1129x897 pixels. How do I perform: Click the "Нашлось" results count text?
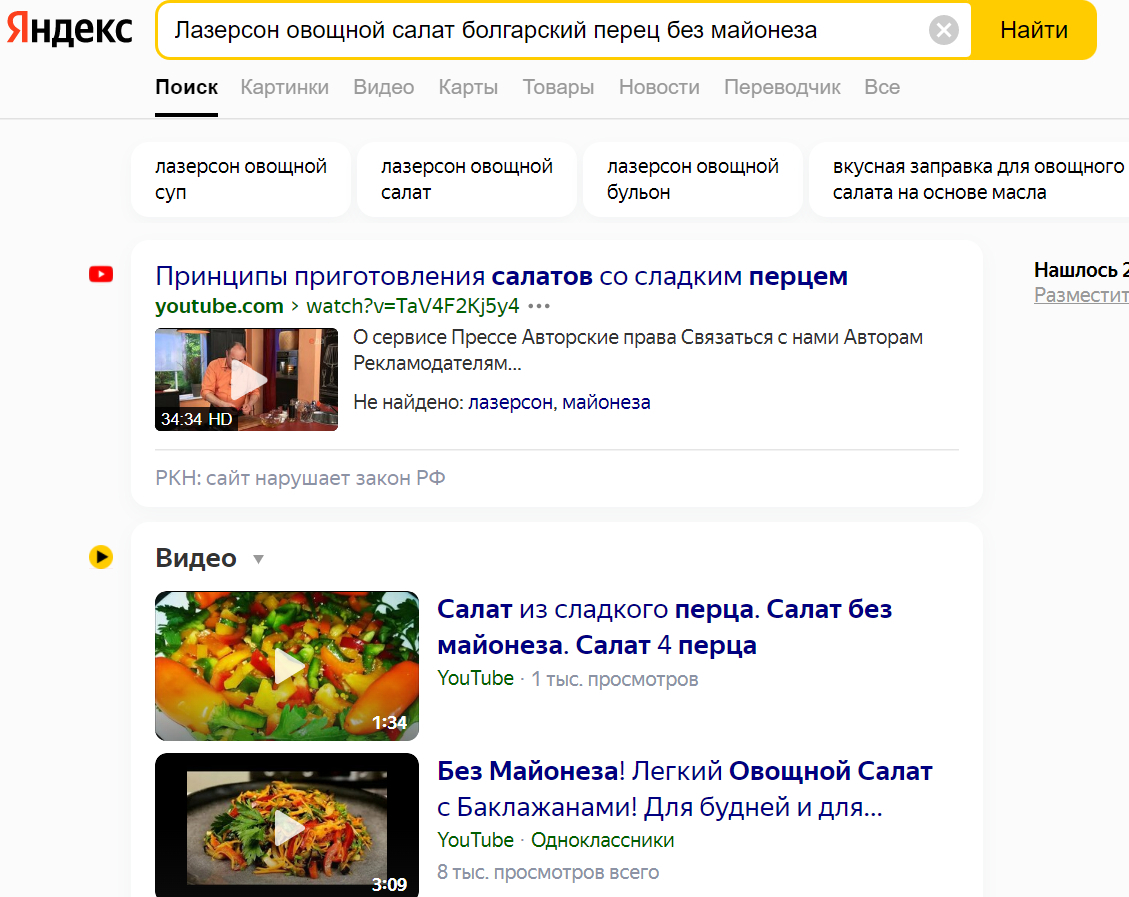pos(1081,270)
